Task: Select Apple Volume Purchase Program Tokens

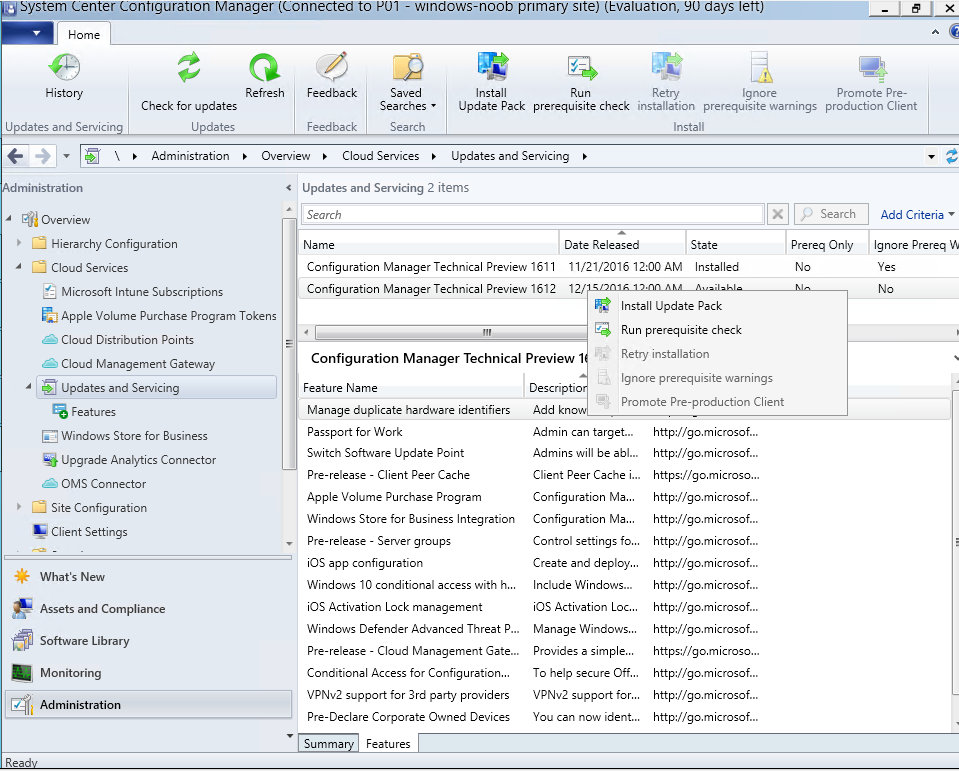Action: point(169,315)
